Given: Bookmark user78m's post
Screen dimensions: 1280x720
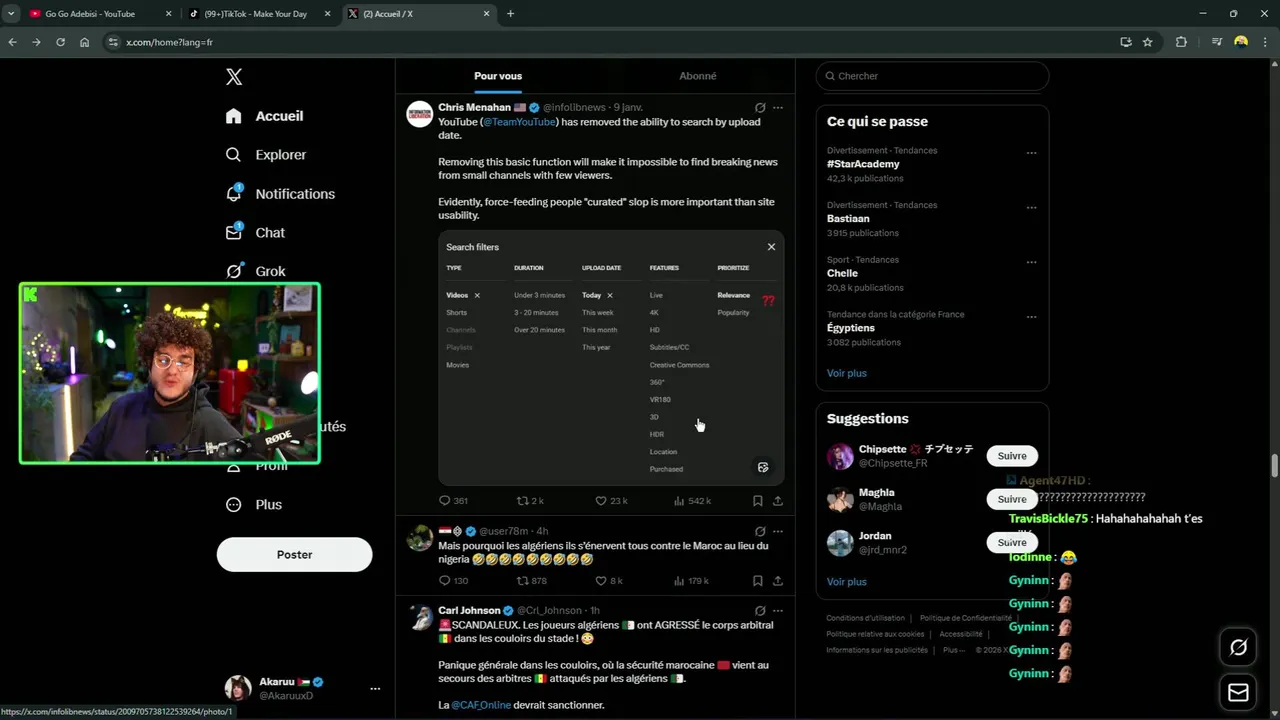Looking at the screenshot, I should click(758, 581).
